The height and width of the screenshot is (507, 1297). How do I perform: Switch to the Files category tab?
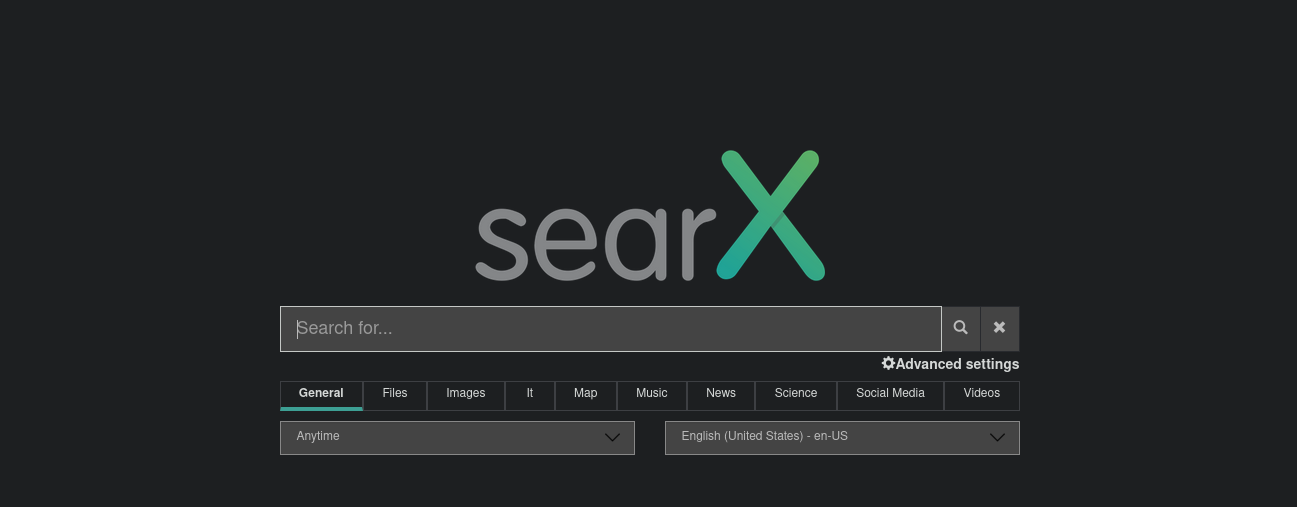coord(395,395)
